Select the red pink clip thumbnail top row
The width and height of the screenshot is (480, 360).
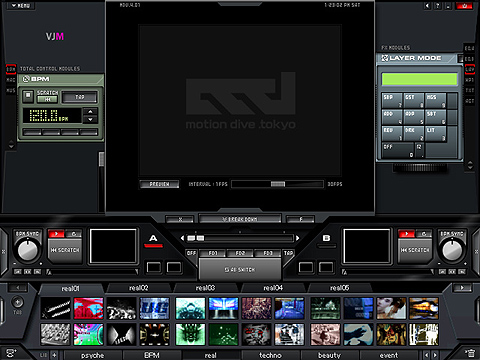tap(88, 309)
